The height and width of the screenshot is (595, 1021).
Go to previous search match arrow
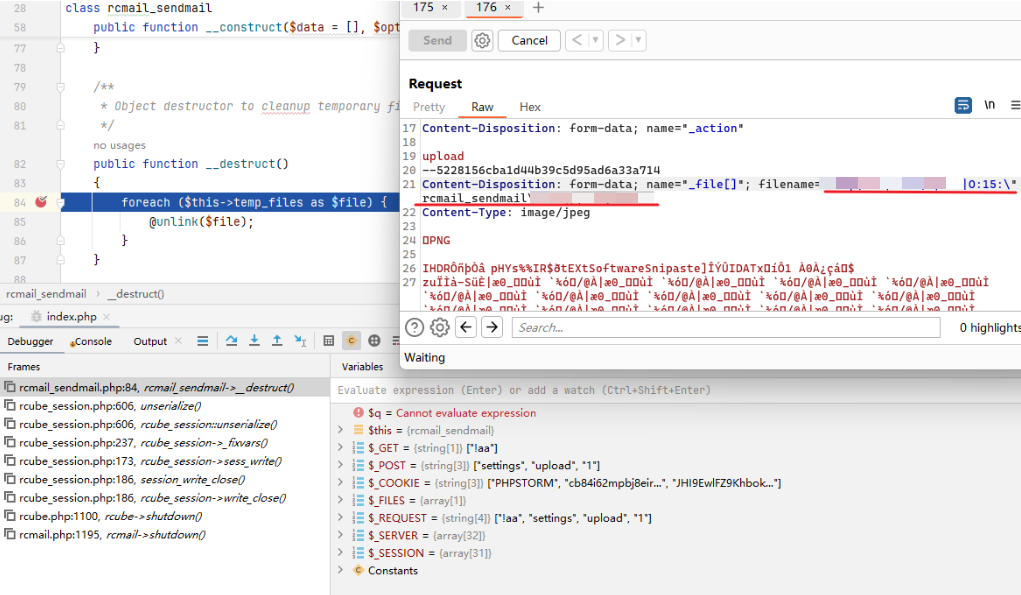(x=466, y=327)
